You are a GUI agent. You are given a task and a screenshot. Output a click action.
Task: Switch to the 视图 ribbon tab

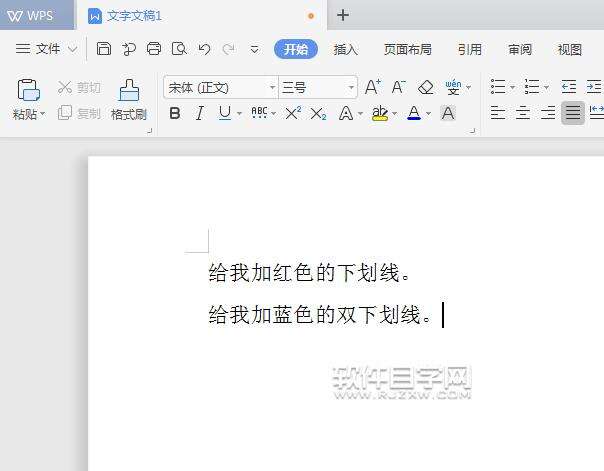coord(570,49)
